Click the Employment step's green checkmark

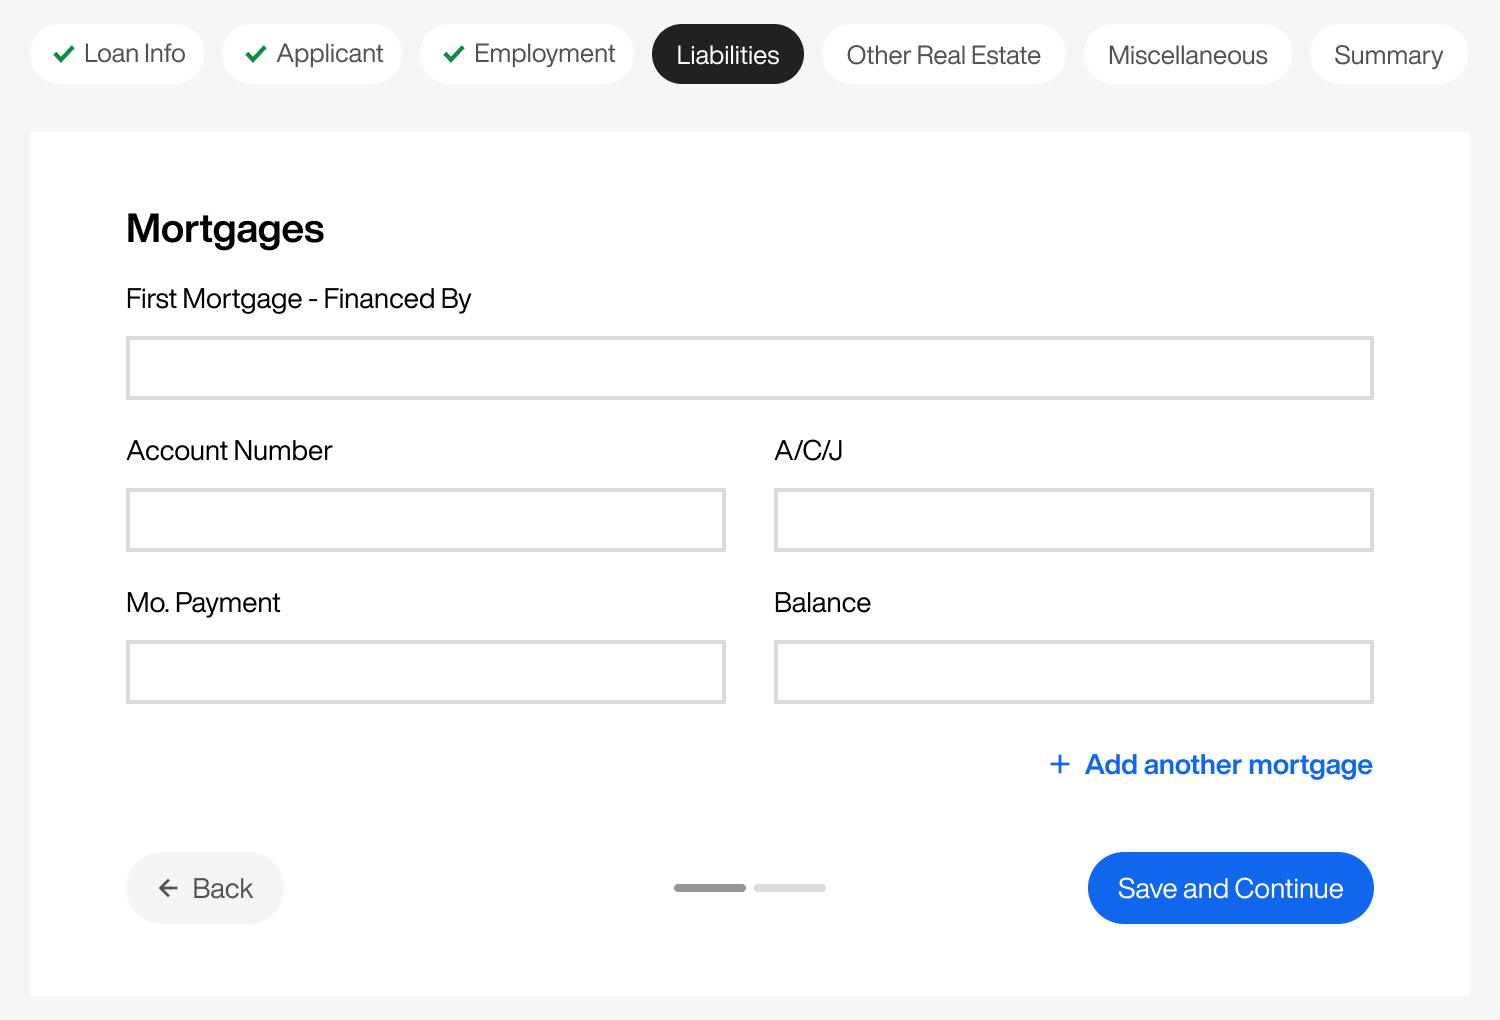(454, 54)
